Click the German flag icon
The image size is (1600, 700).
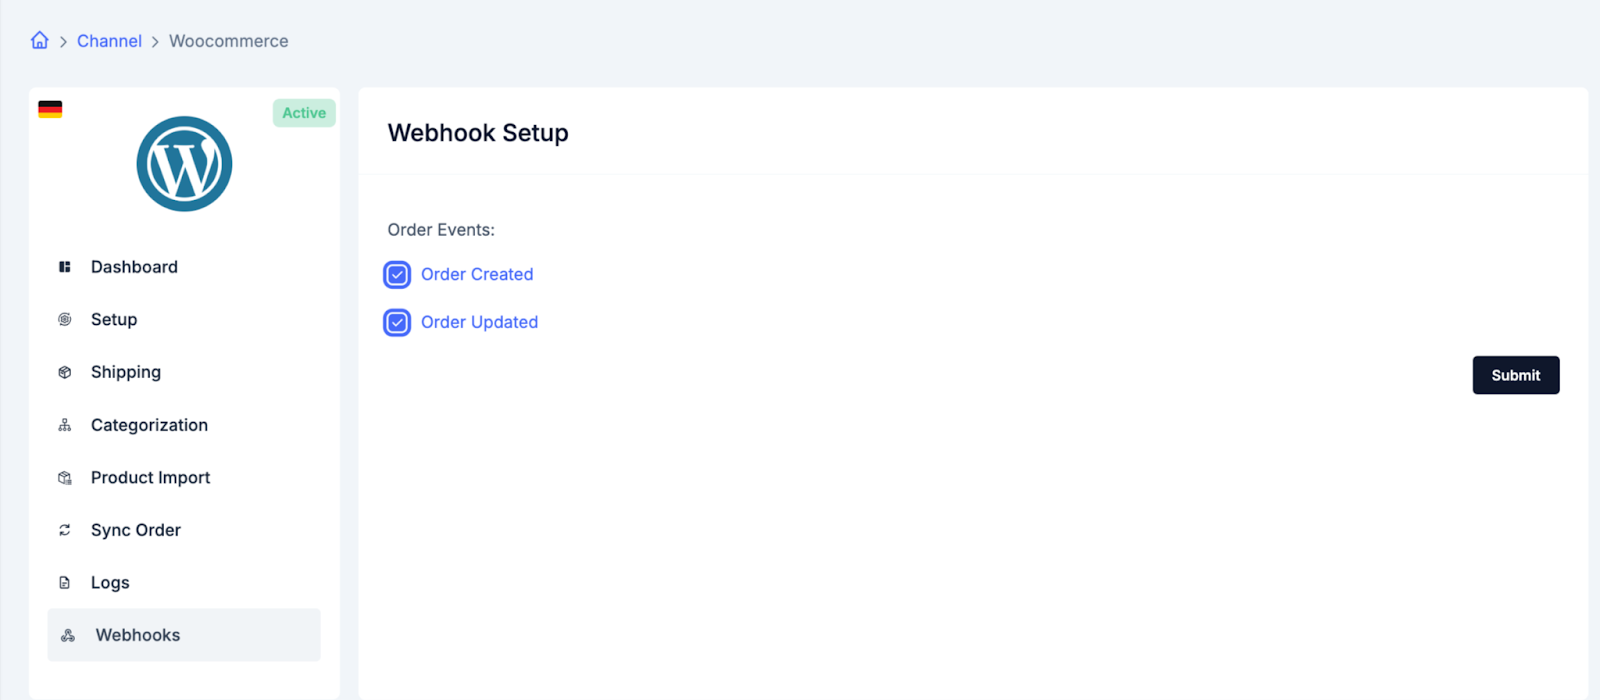point(50,109)
